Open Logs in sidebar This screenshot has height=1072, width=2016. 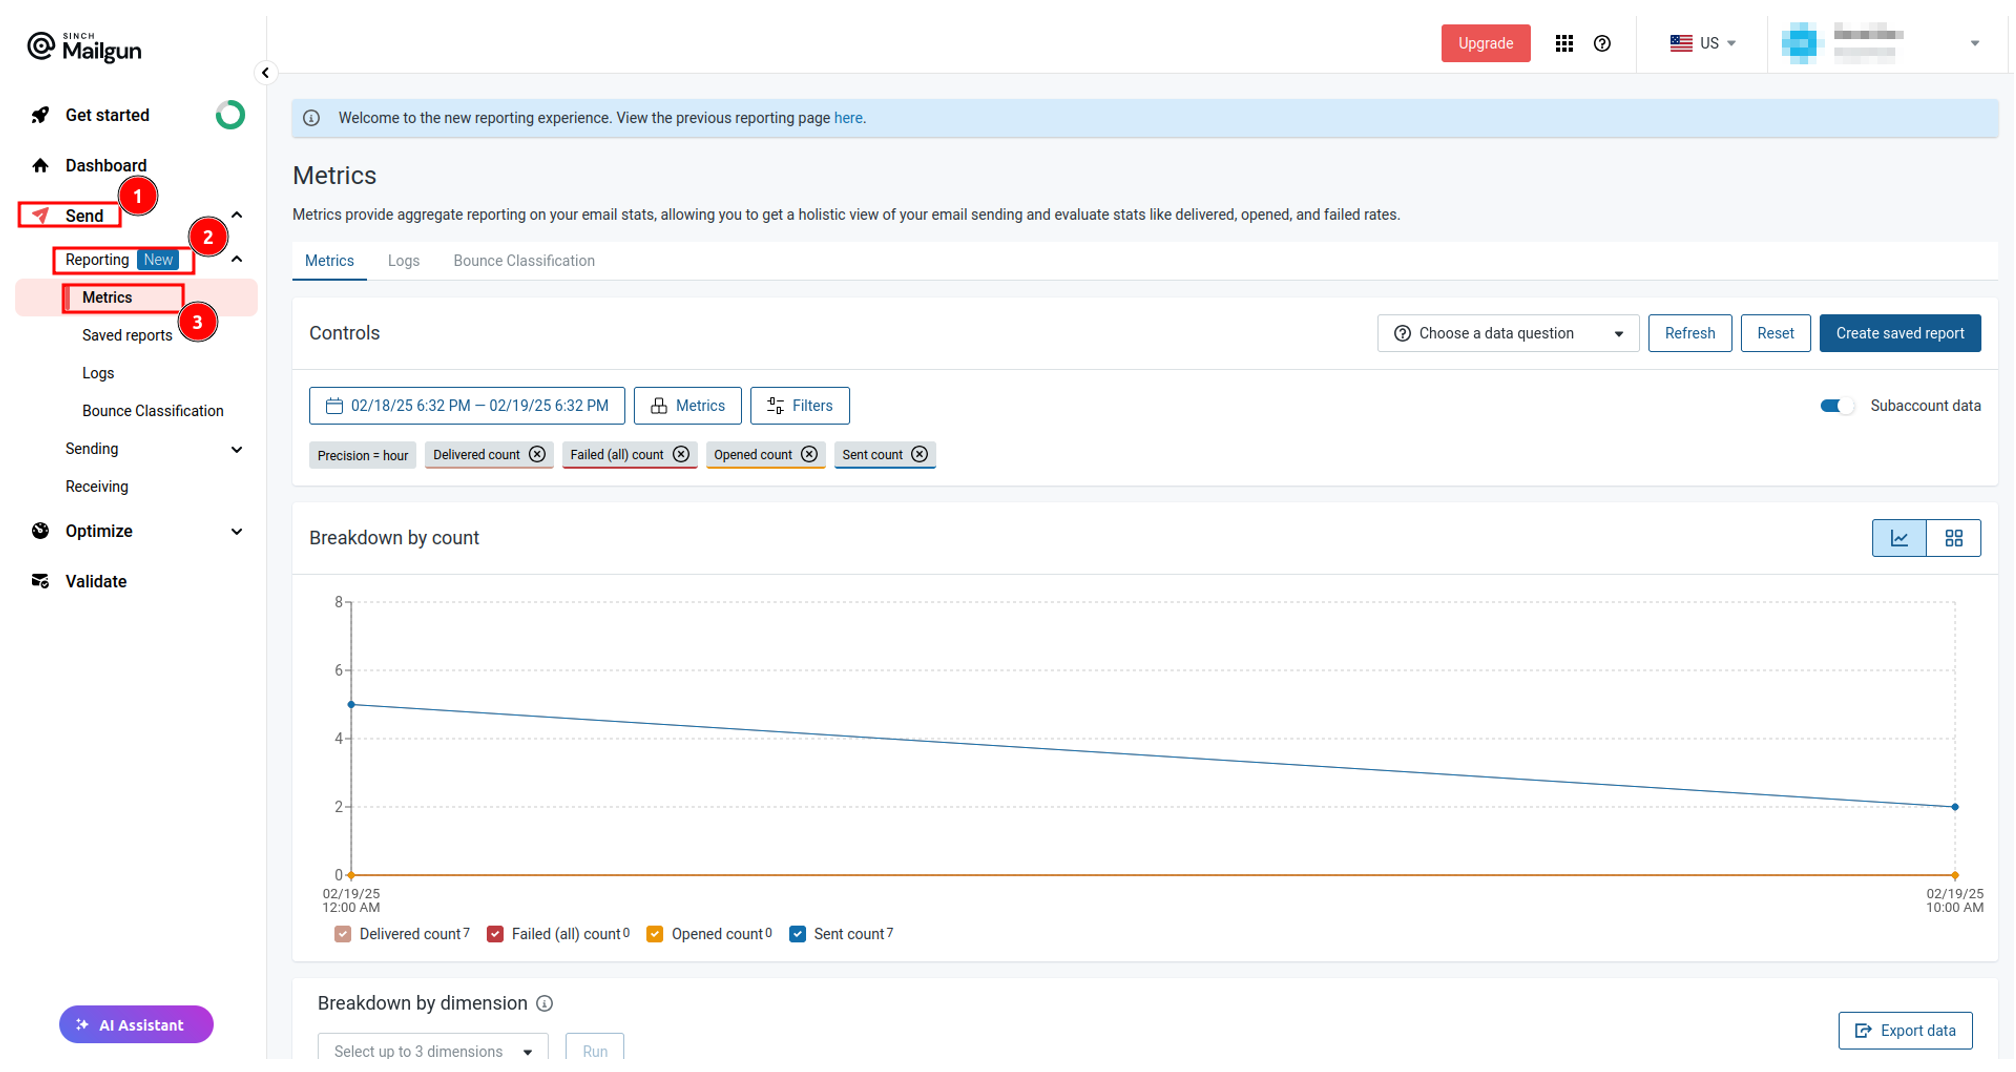[x=98, y=373]
